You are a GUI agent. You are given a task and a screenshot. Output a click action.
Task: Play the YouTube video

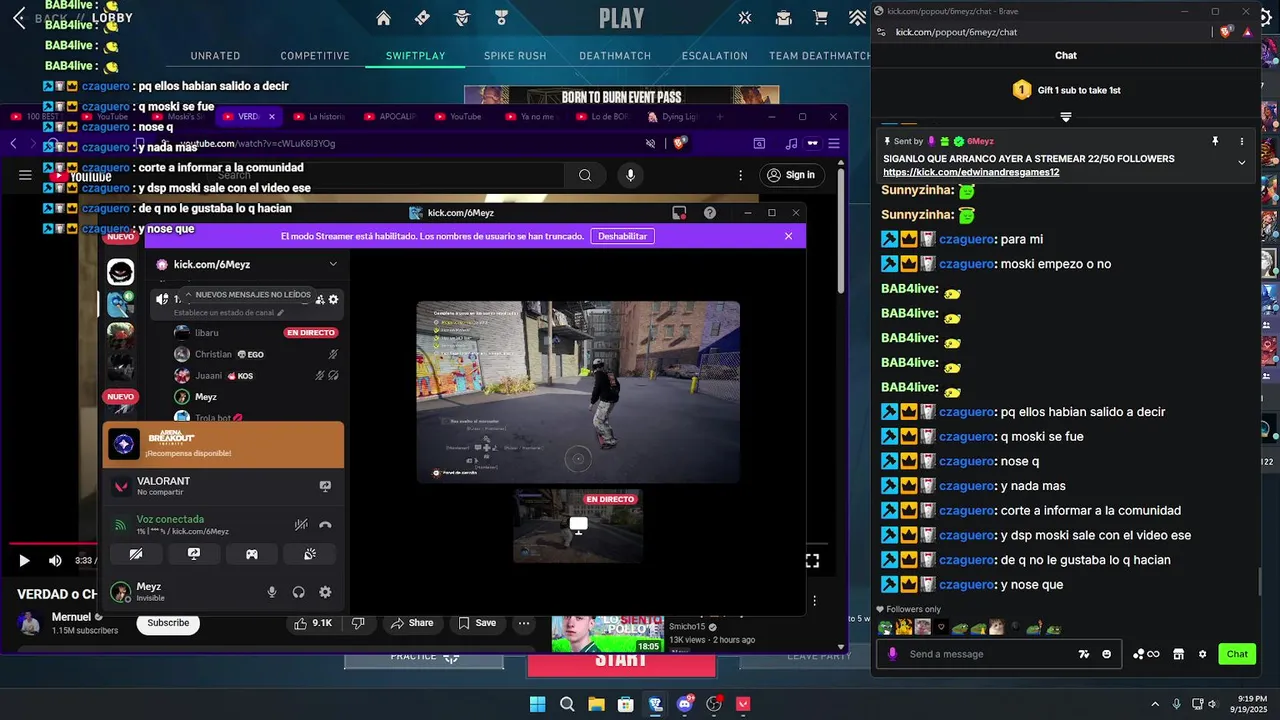pyautogui.click(x=24, y=561)
